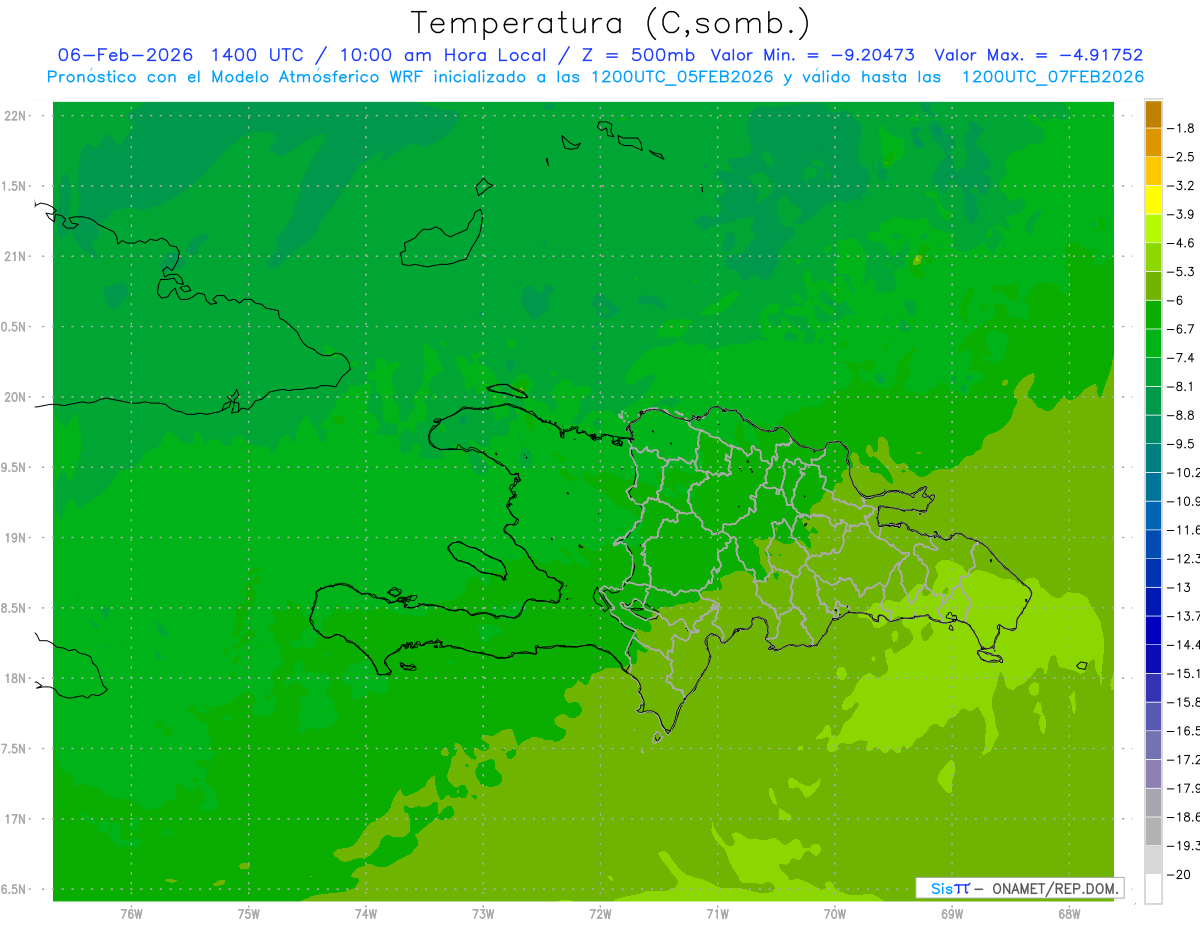Screen dimensions: 1200x927
Task: Click the '-8.1' colorbar label
Action: tap(1181, 386)
